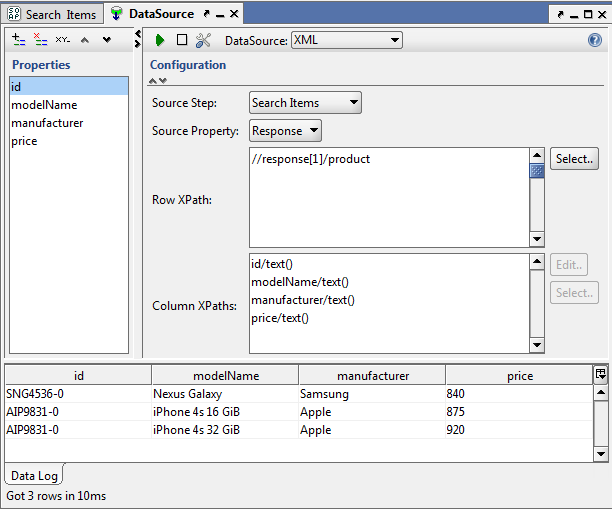Select the modelName/text() column XPath

pyautogui.click(x=390, y=282)
